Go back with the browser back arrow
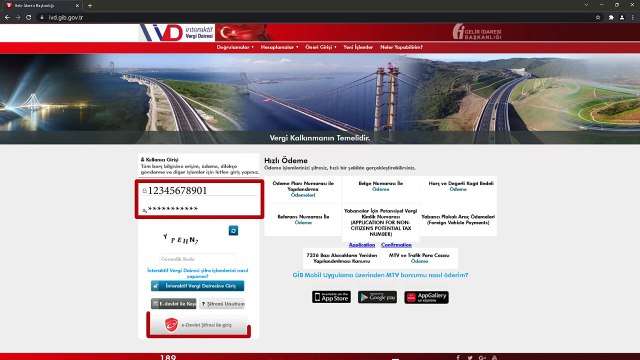 pyautogui.click(x=7, y=18)
